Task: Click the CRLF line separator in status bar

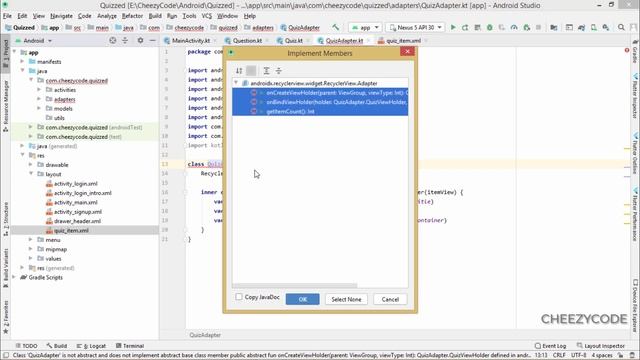Action: pyautogui.click(x=559, y=355)
